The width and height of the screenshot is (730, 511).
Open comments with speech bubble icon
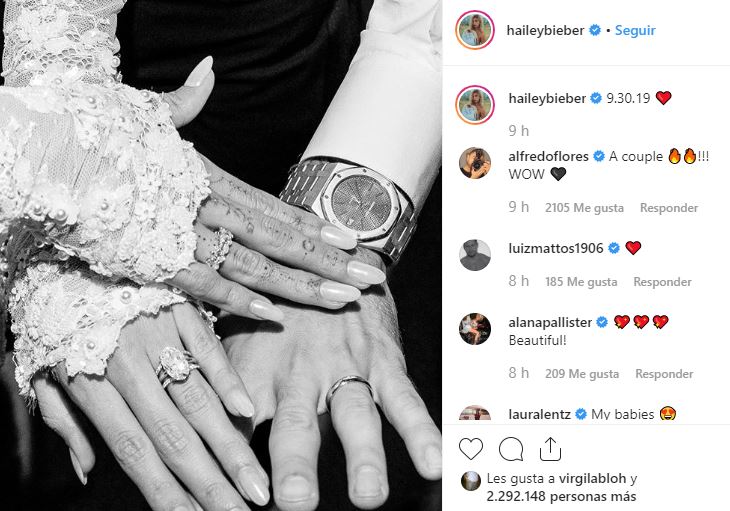point(511,449)
